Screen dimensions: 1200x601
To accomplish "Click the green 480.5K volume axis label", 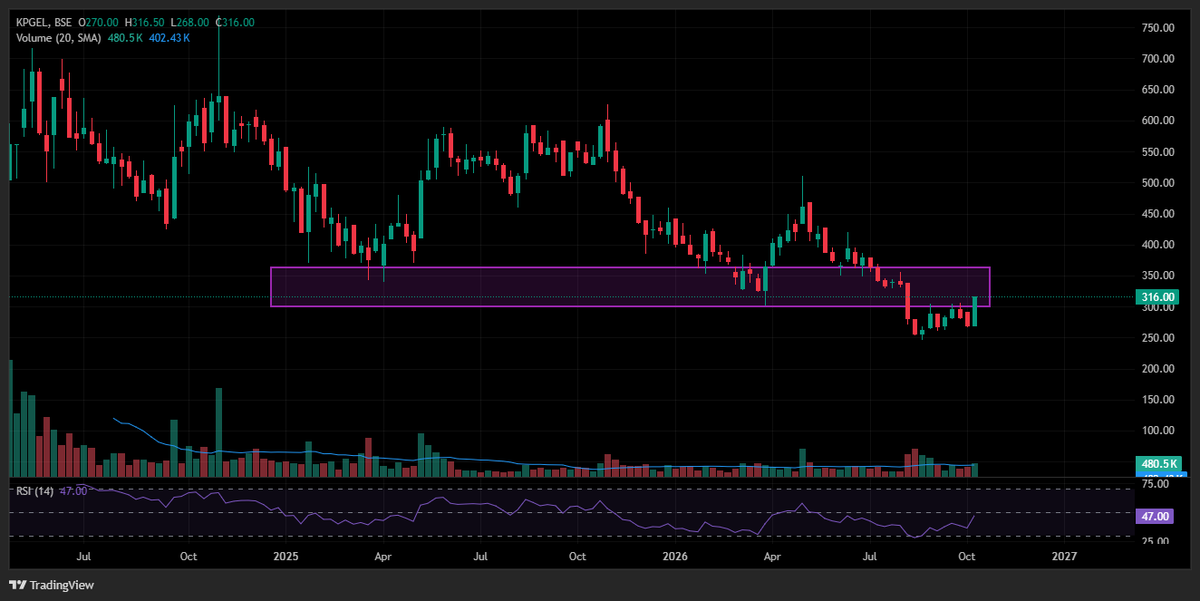I will pyautogui.click(x=1160, y=464).
